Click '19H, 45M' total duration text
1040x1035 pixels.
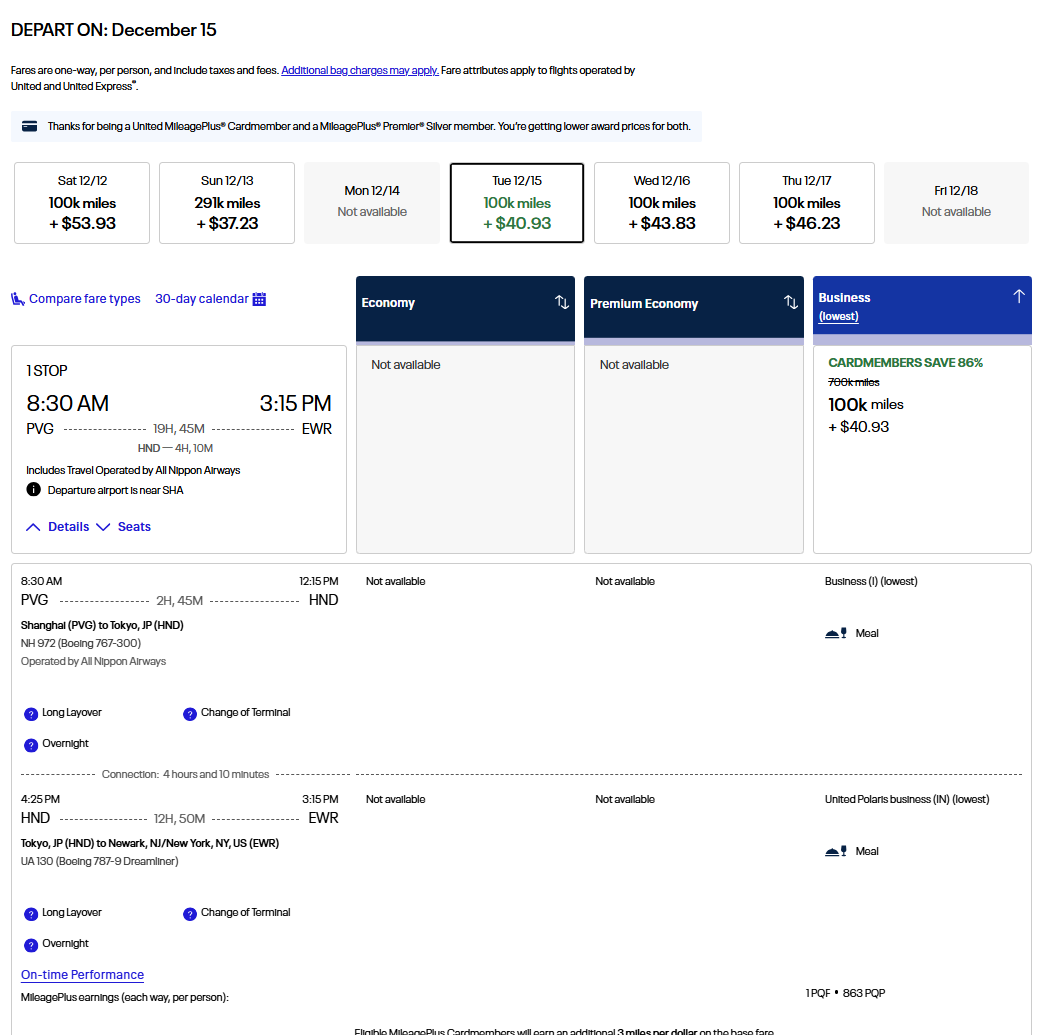point(179,429)
